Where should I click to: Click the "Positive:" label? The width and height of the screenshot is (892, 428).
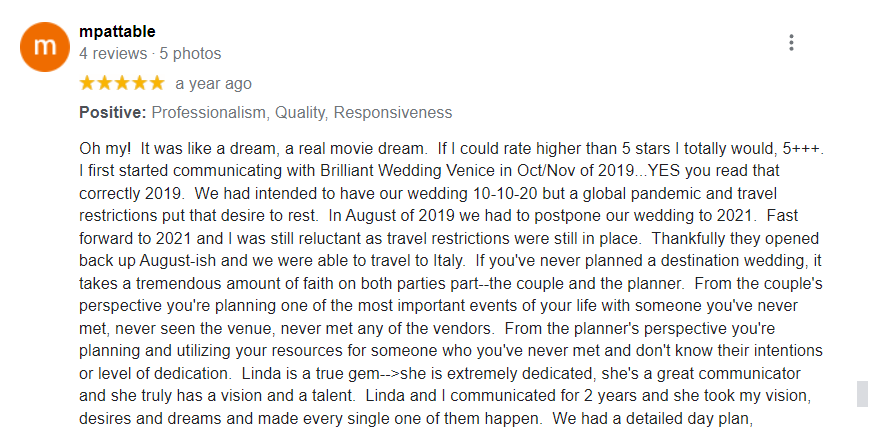point(113,113)
